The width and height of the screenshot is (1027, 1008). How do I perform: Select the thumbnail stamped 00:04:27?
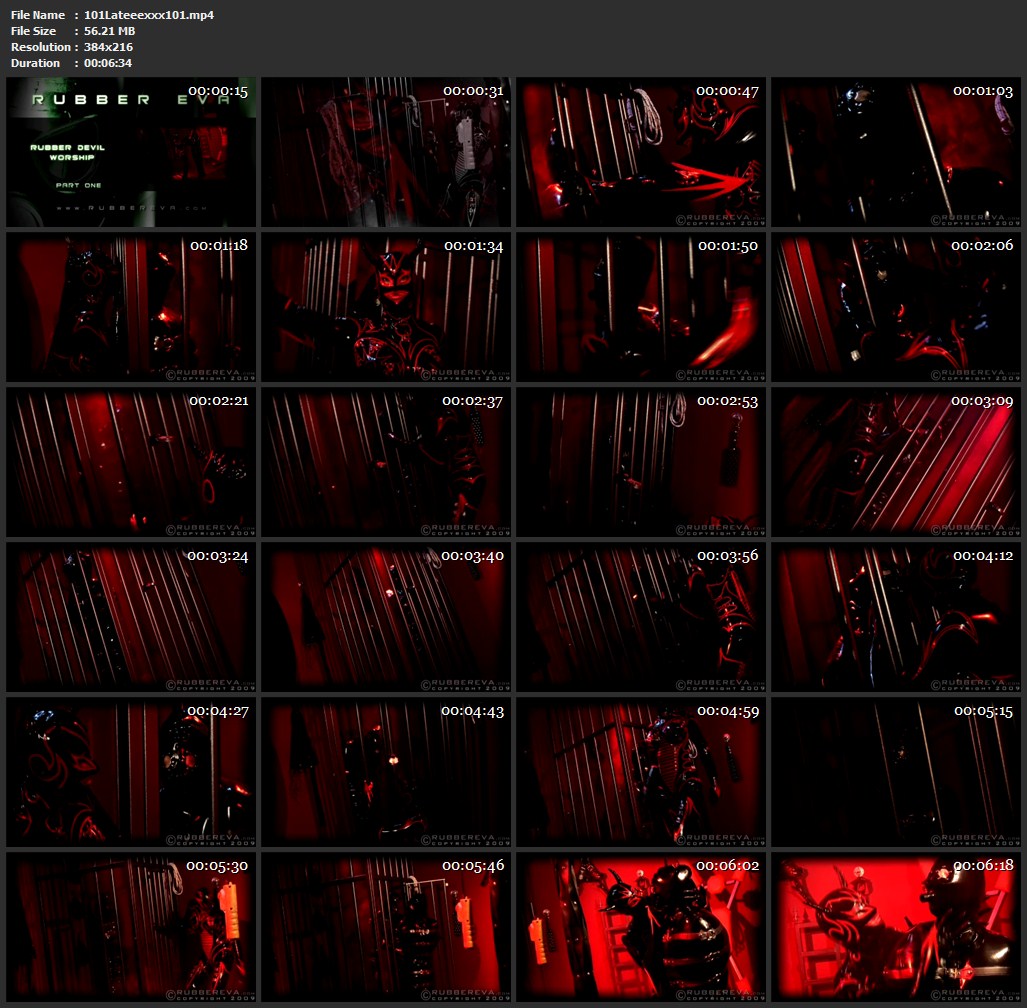[x=131, y=772]
